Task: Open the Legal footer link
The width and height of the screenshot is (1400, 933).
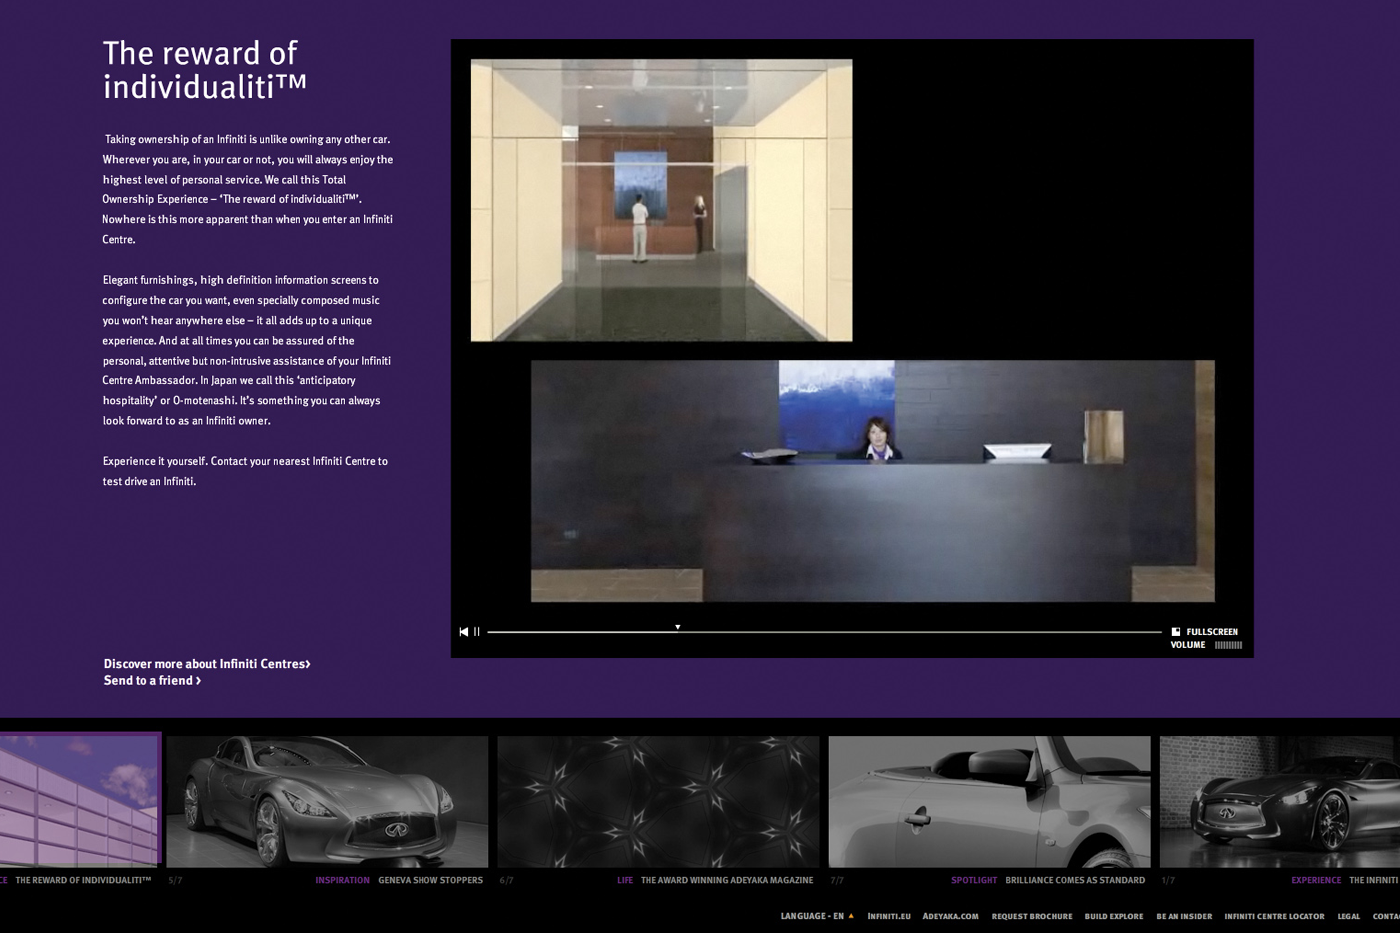Action: click(1349, 916)
